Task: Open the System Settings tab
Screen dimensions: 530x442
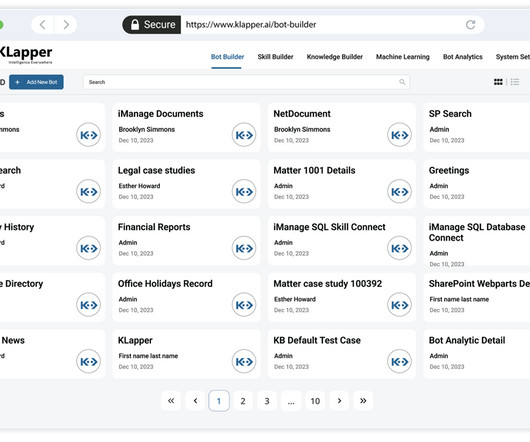Action: (513, 57)
